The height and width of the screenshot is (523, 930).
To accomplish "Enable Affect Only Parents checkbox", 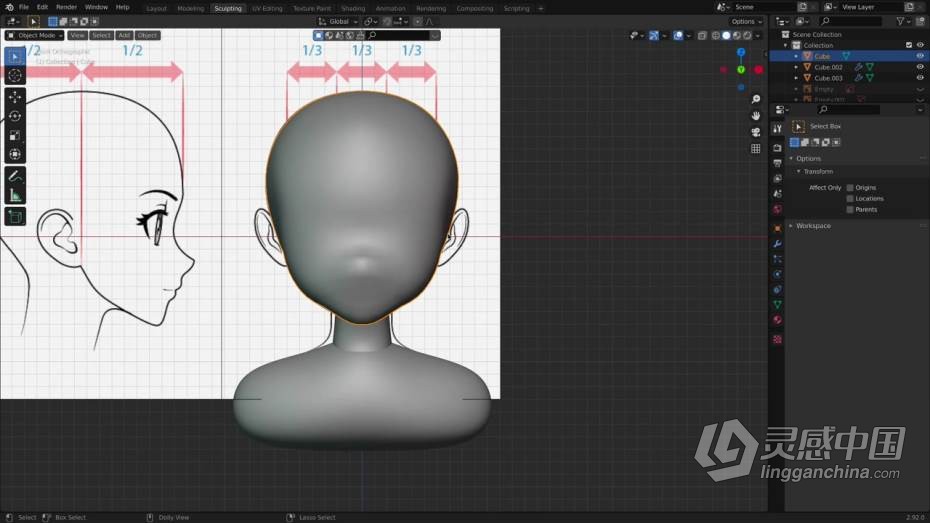I will click(850, 209).
